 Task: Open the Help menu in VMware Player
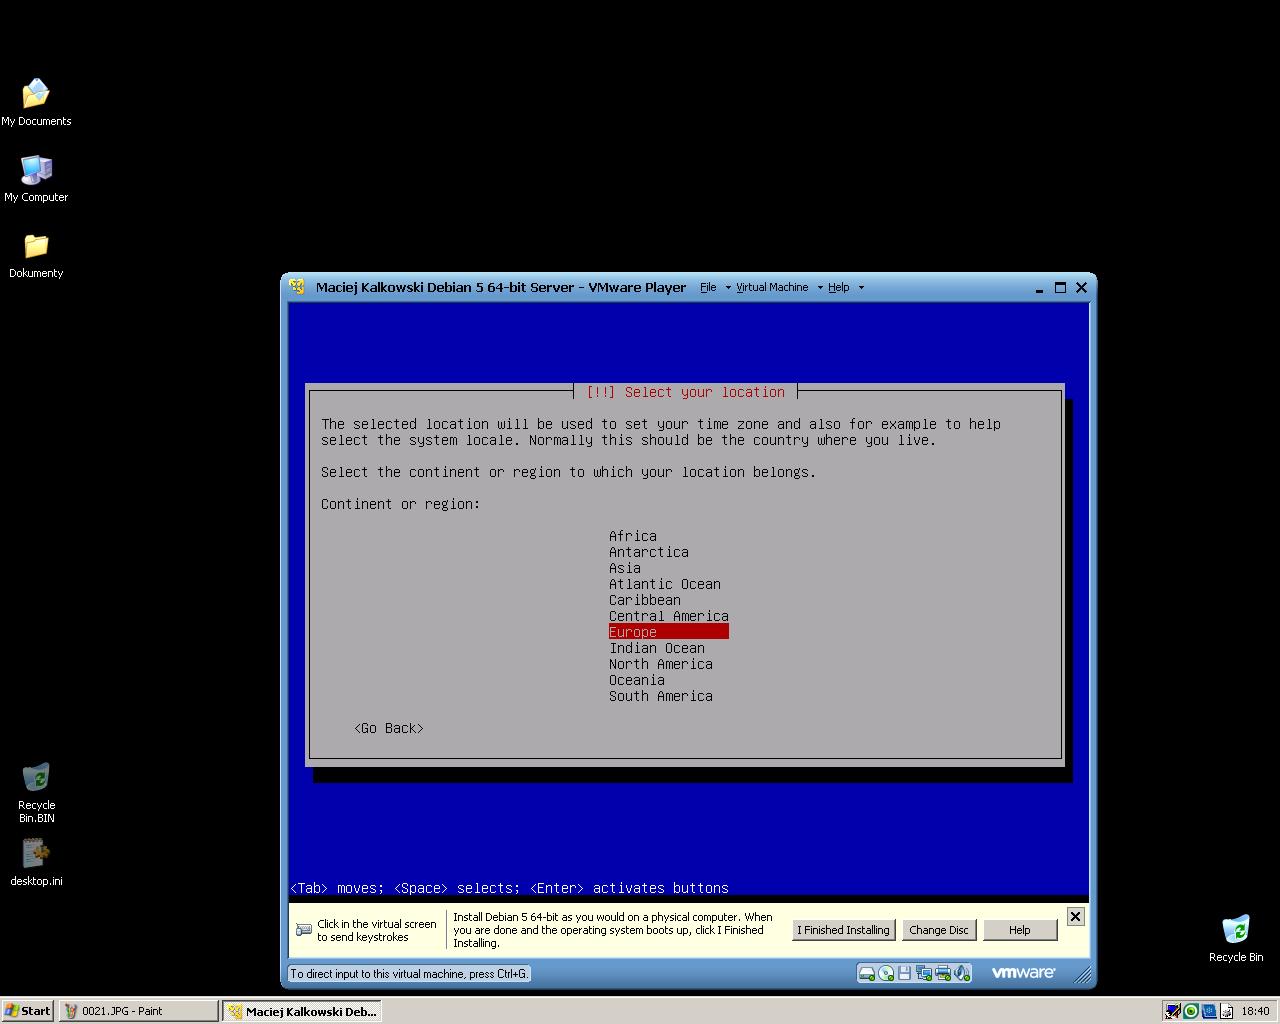click(845, 287)
